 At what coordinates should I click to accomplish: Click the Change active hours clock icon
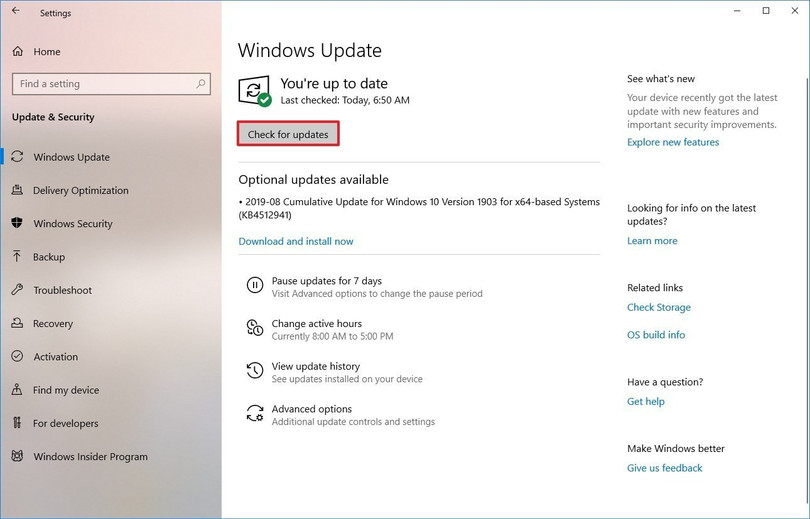tap(255, 329)
